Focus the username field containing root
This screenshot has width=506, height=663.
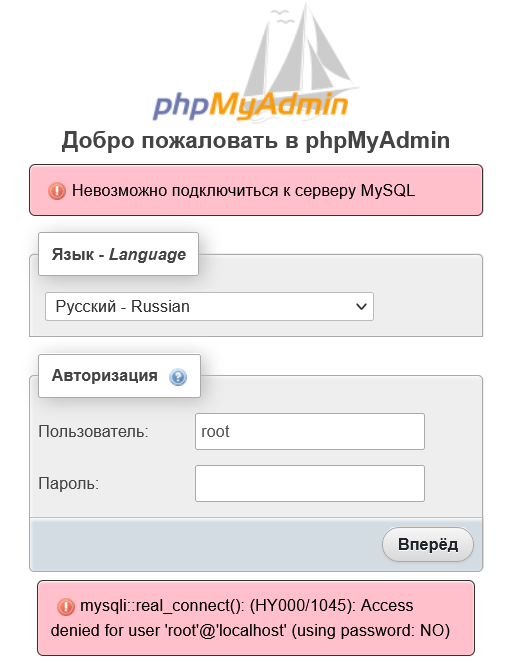(x=310, y=431)
